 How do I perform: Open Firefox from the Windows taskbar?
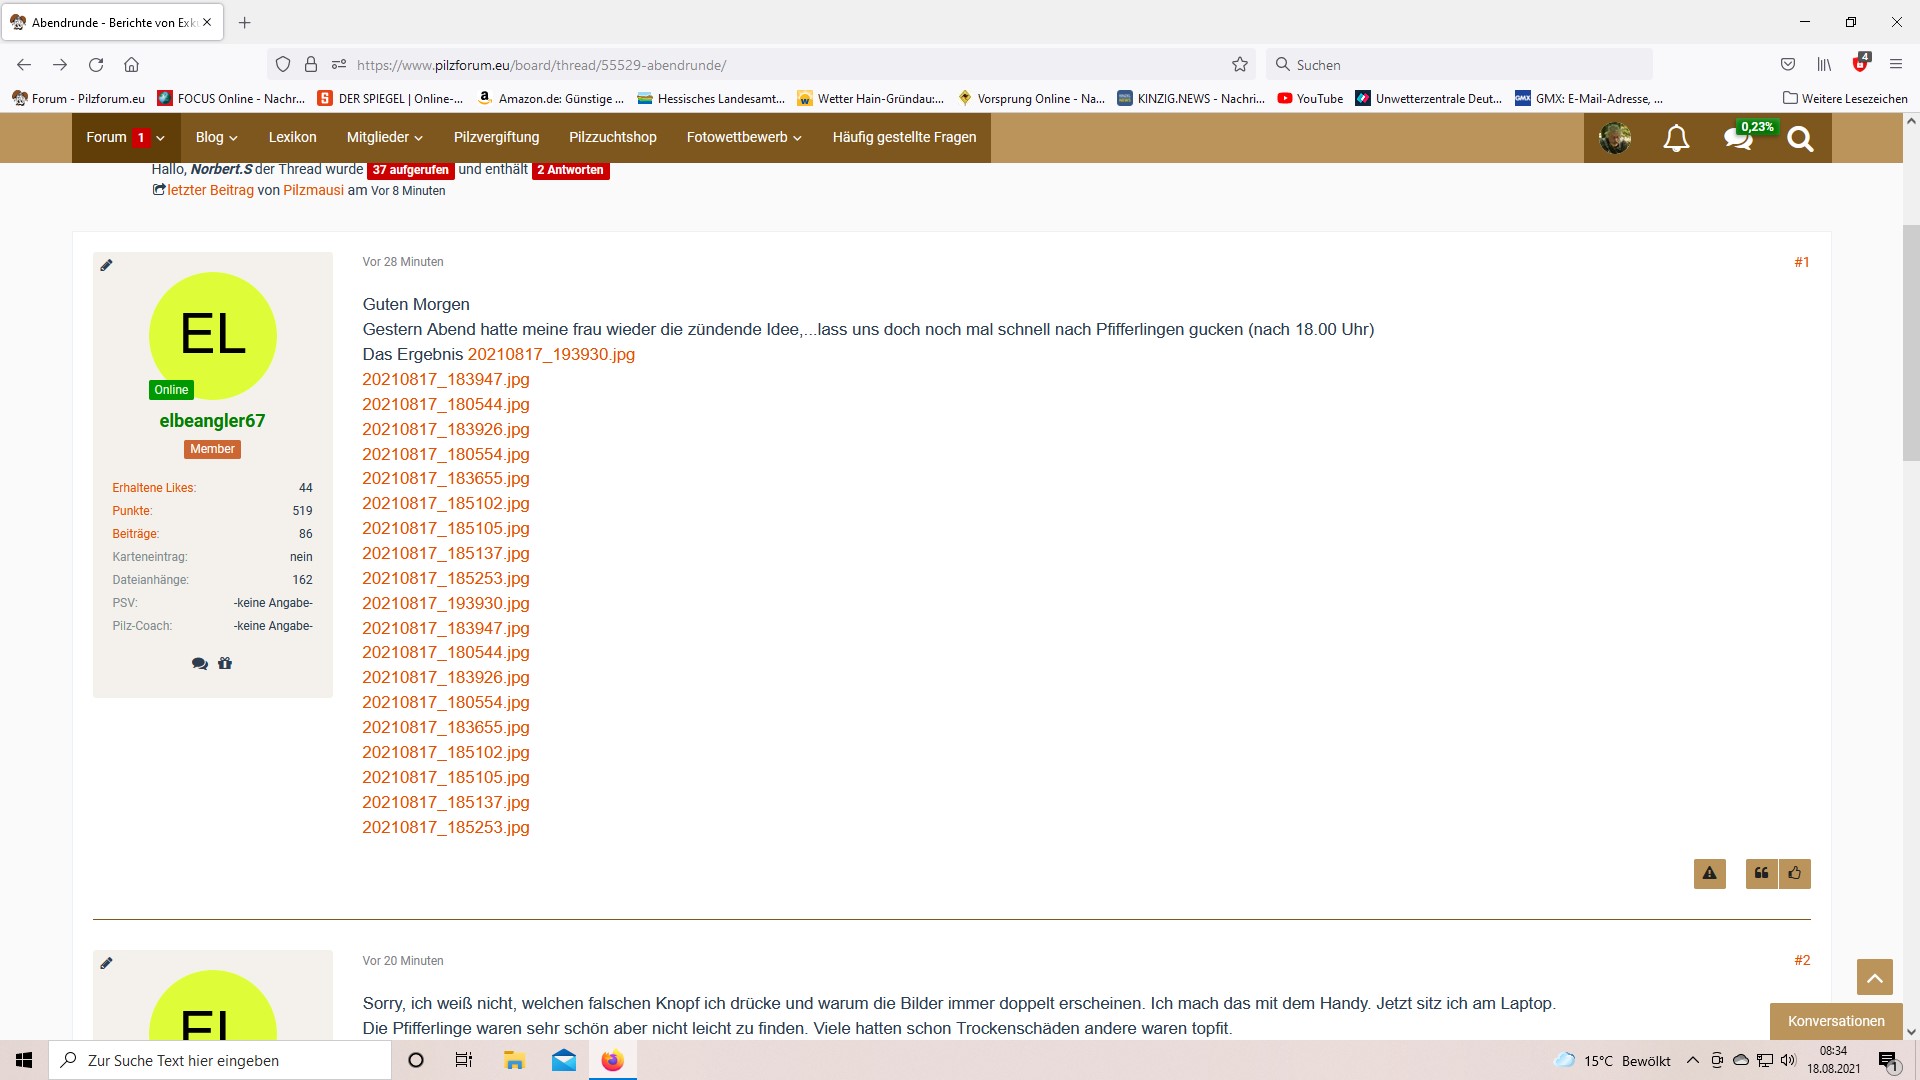pyautogui.click(x=612, y=1060)
